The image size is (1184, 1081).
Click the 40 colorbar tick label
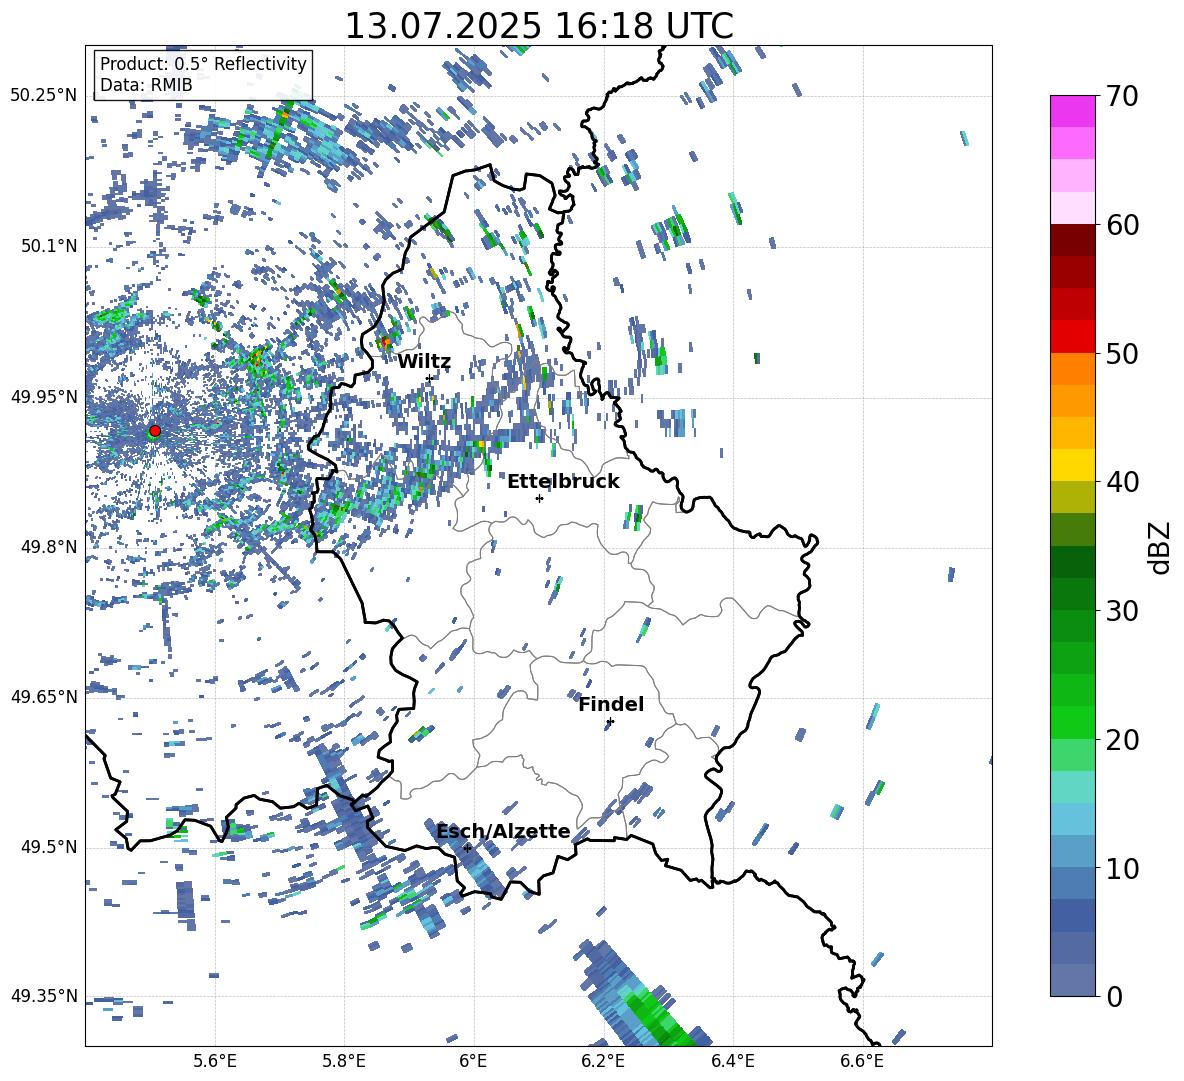point(1122,482)
